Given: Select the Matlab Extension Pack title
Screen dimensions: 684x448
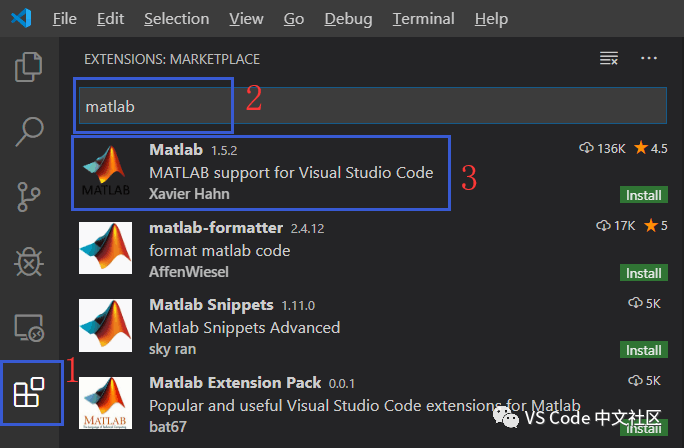Looking at the screenshot, I should click(x=235, y=383).
